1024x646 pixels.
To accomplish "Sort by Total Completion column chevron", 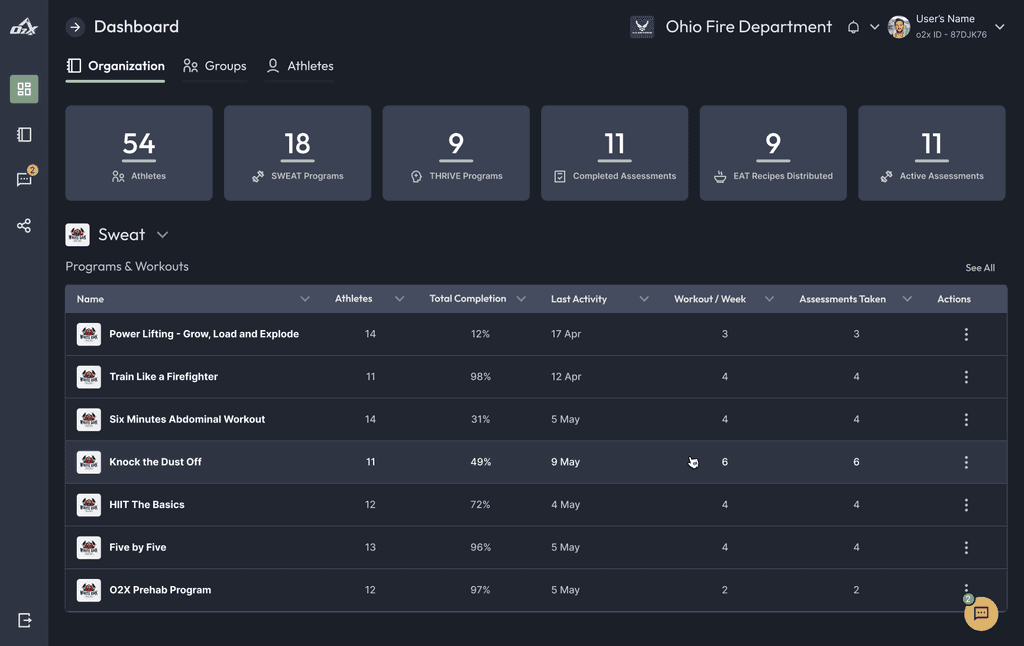I will coord(521,299).
